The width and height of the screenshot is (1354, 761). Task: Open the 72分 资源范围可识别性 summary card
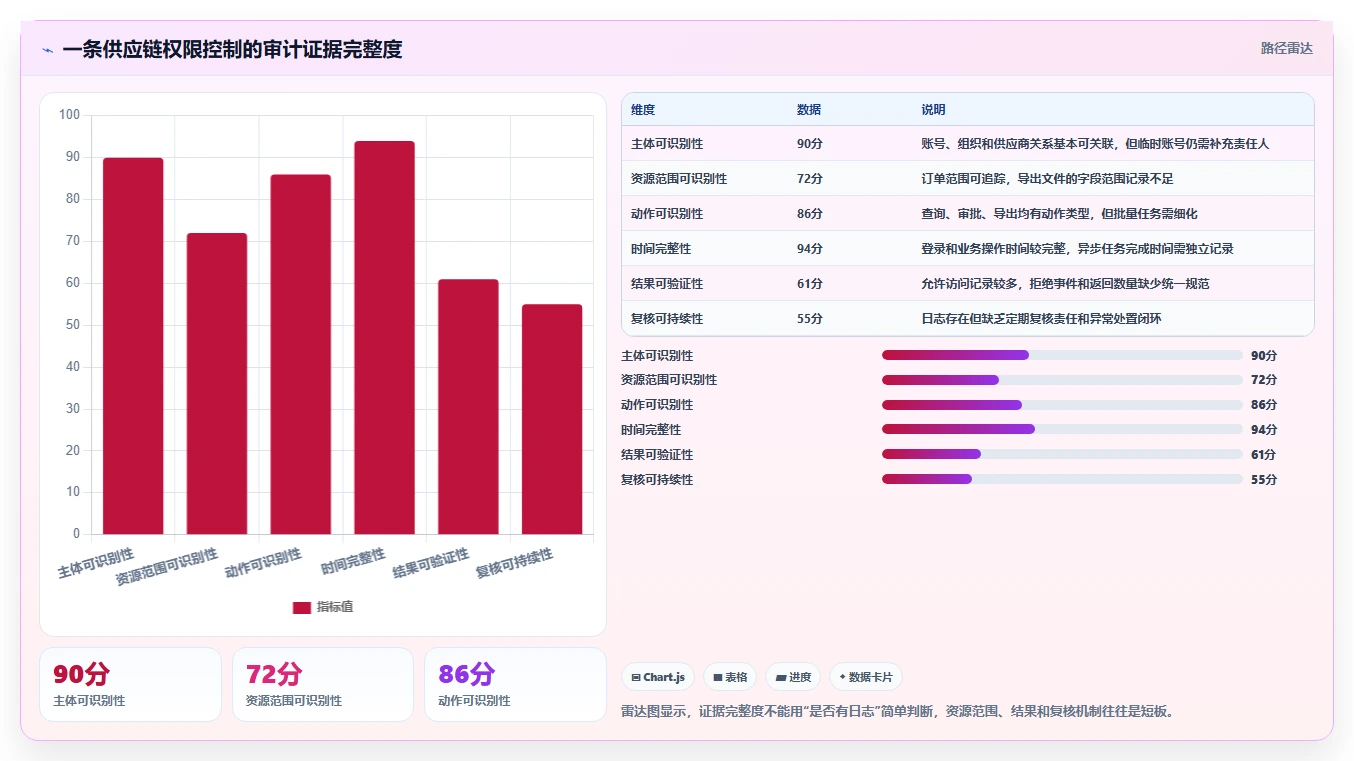click(323, 684)
